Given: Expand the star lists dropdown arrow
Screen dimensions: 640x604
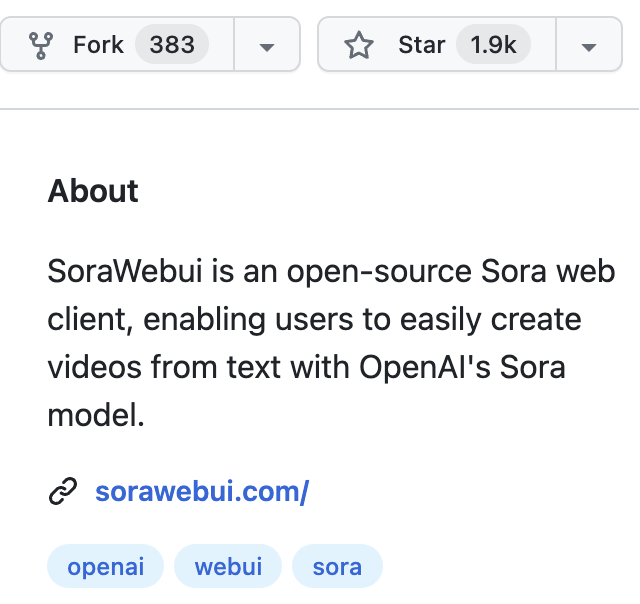Looking at the screenshot, I should tap(589, 47).
